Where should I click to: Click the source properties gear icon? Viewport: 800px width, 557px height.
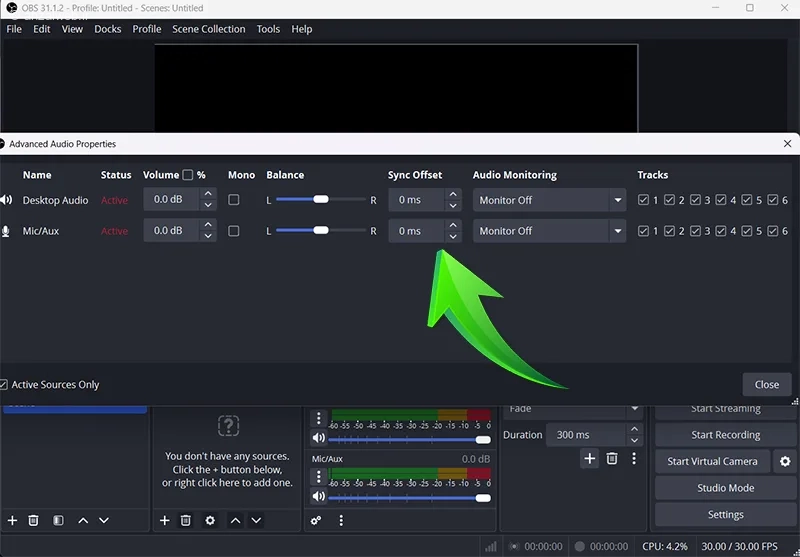coord(210,520)
